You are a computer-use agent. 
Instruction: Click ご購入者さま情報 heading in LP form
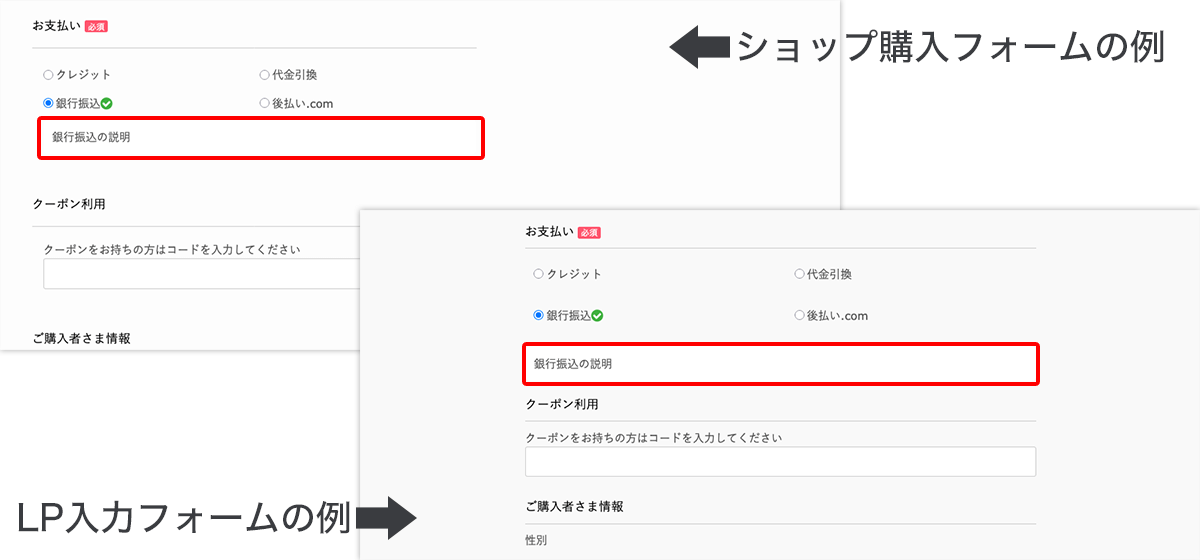(x=575, y=507)
